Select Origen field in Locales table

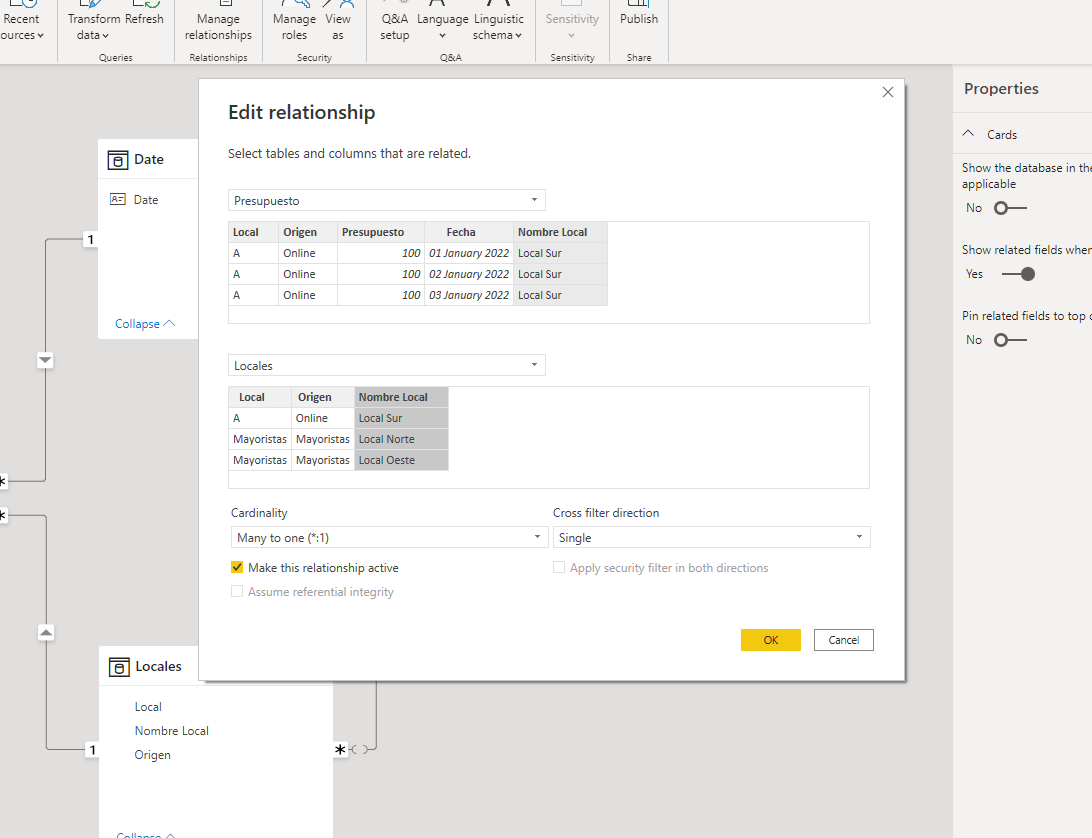(153, 754)
